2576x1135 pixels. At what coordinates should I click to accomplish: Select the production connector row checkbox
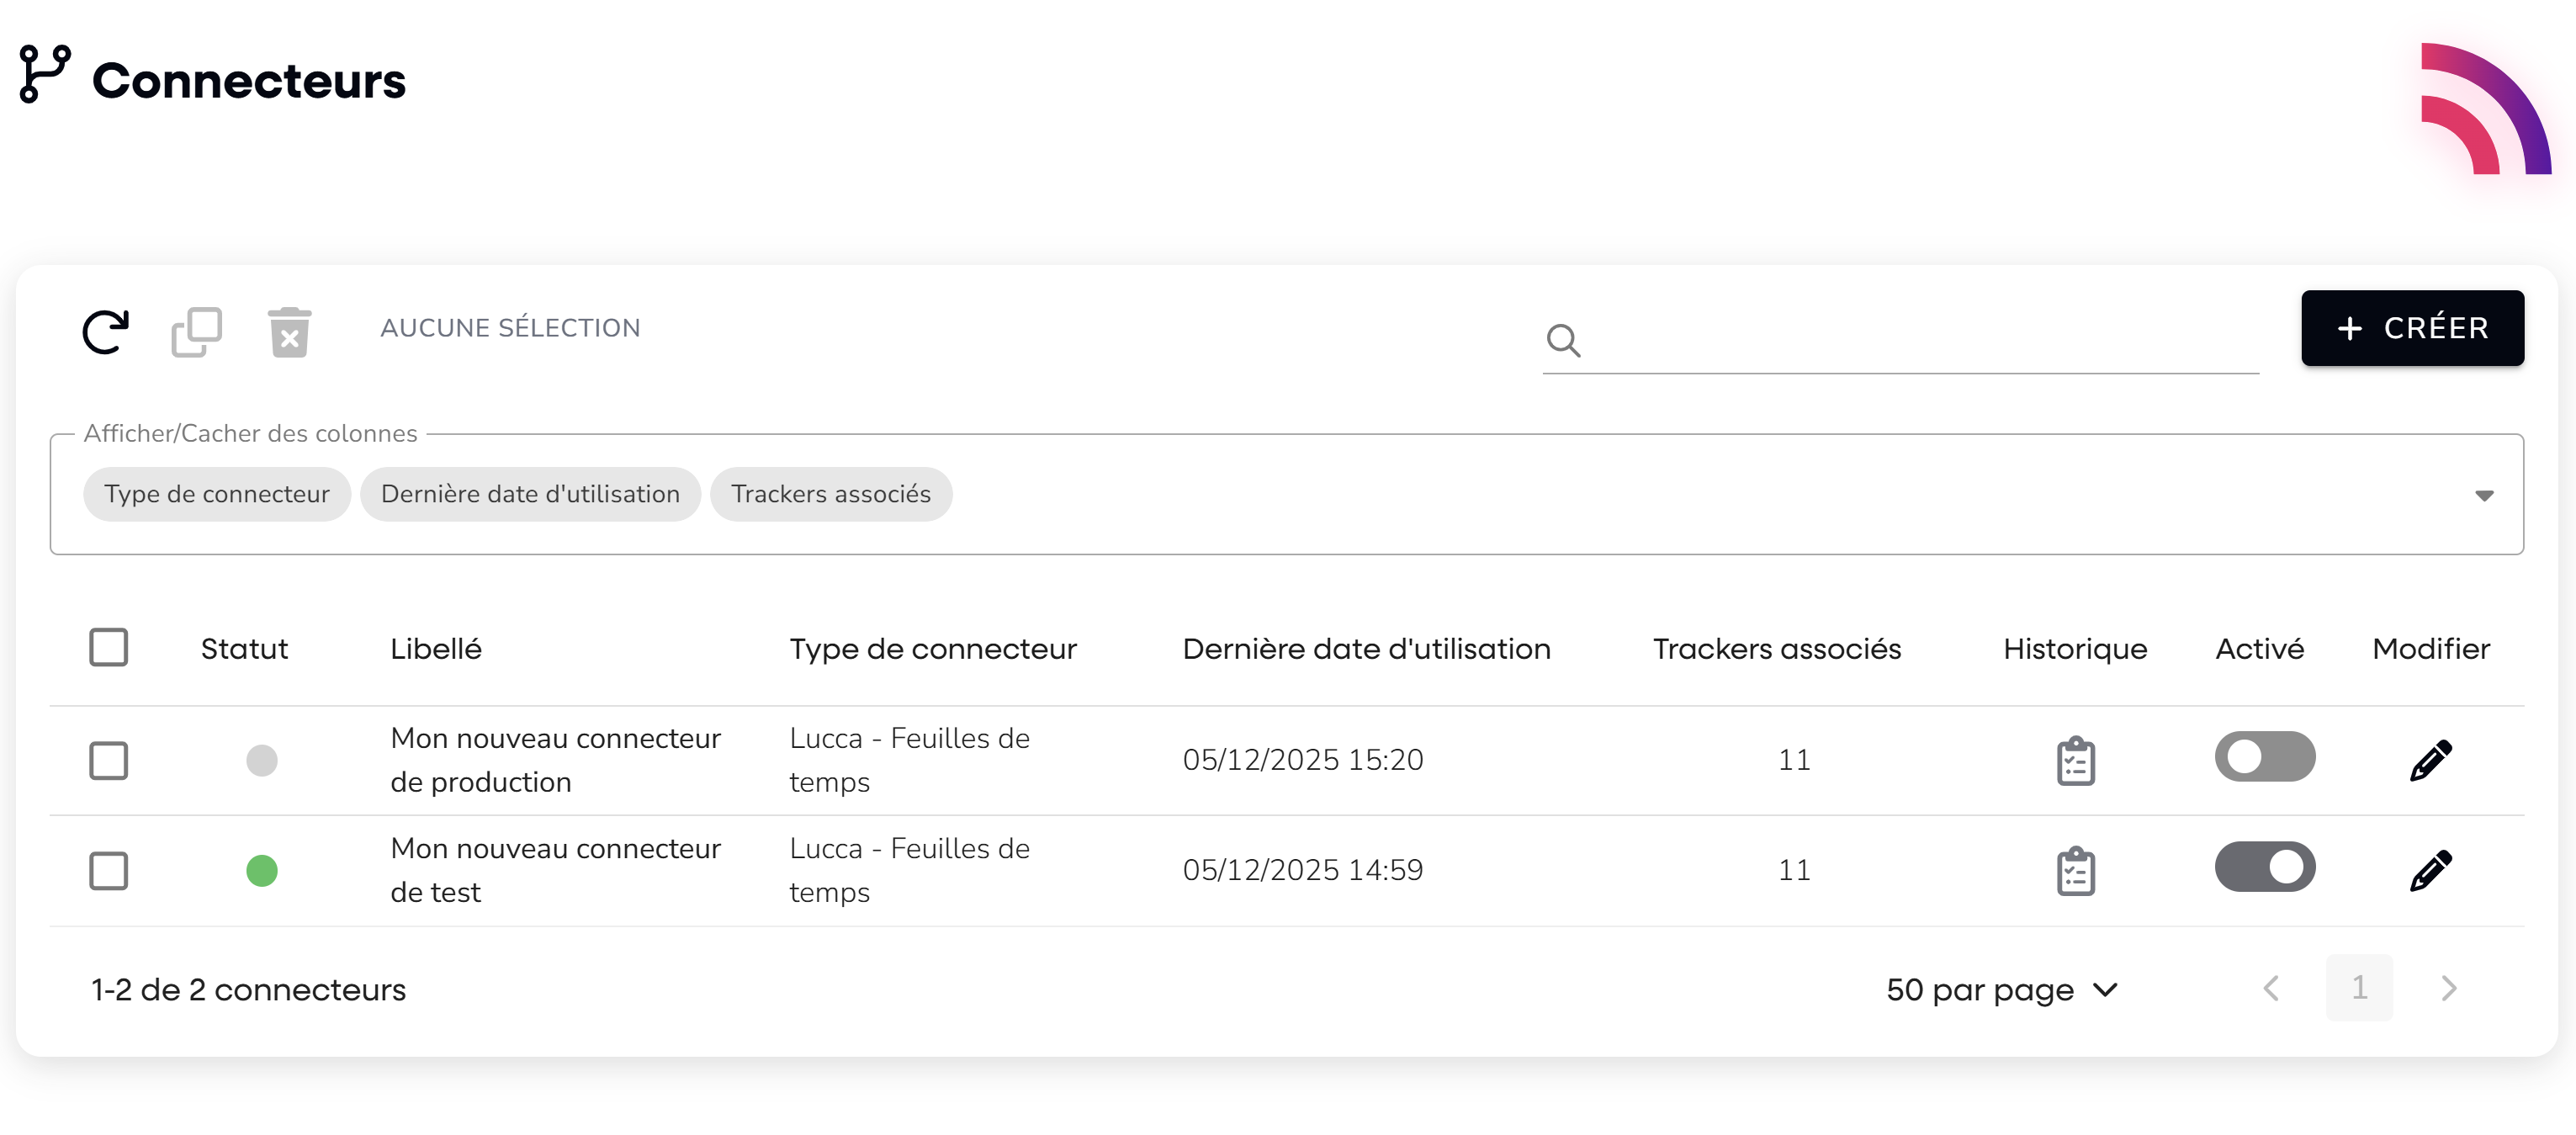[x=108, y=761]
